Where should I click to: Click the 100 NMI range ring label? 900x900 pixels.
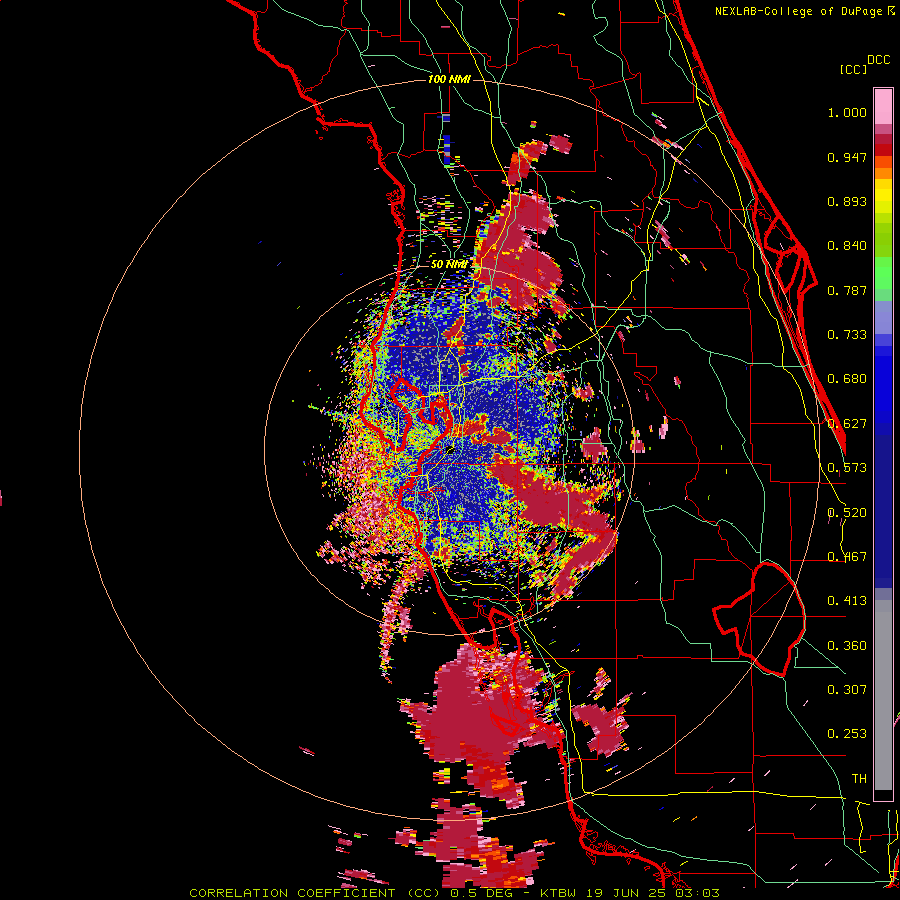pos(449,79)
